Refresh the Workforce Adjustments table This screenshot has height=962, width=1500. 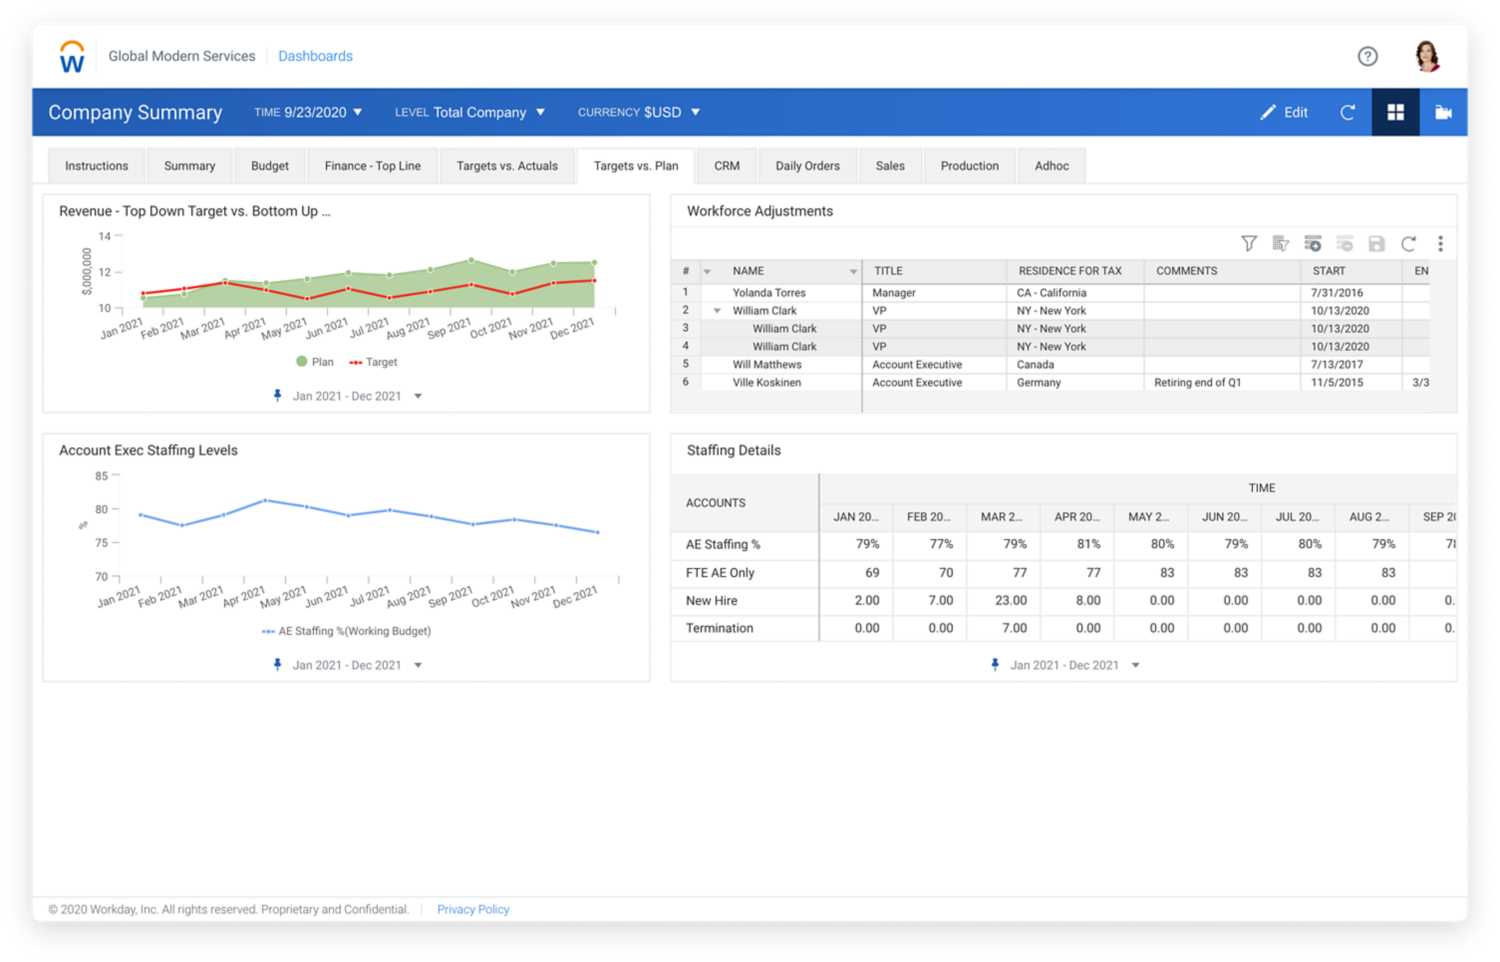(x=1409, y=243)
